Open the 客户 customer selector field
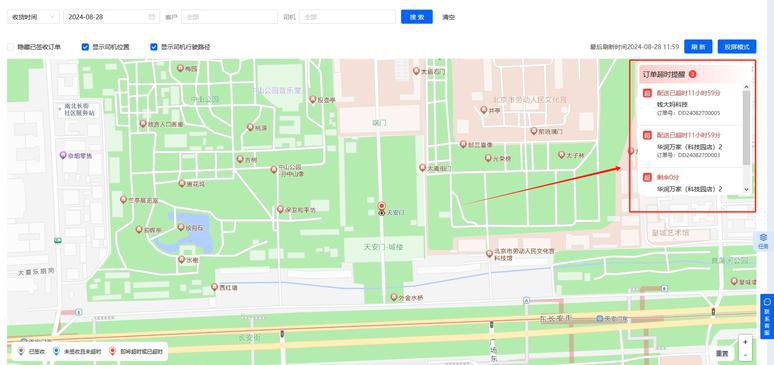The image size is (774, 365). pos(229,17)
